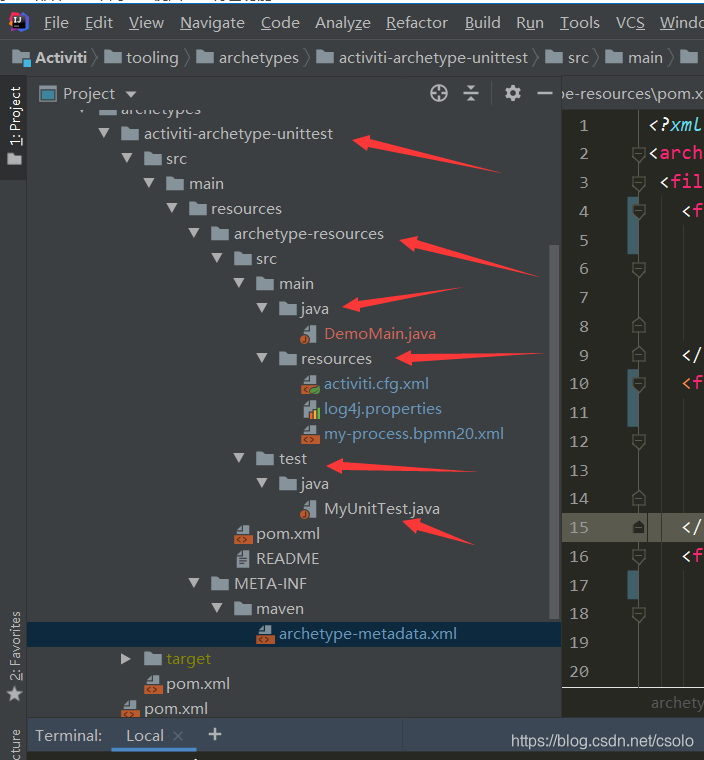Collapse the maven folder
Viewport: 704px width, 760px height.
pos(217,608)
